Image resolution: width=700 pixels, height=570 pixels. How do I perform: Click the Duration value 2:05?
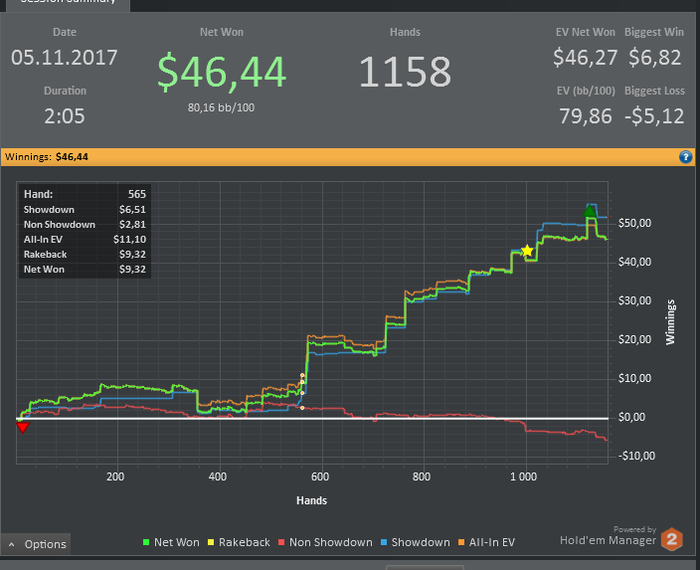[64, 116]
